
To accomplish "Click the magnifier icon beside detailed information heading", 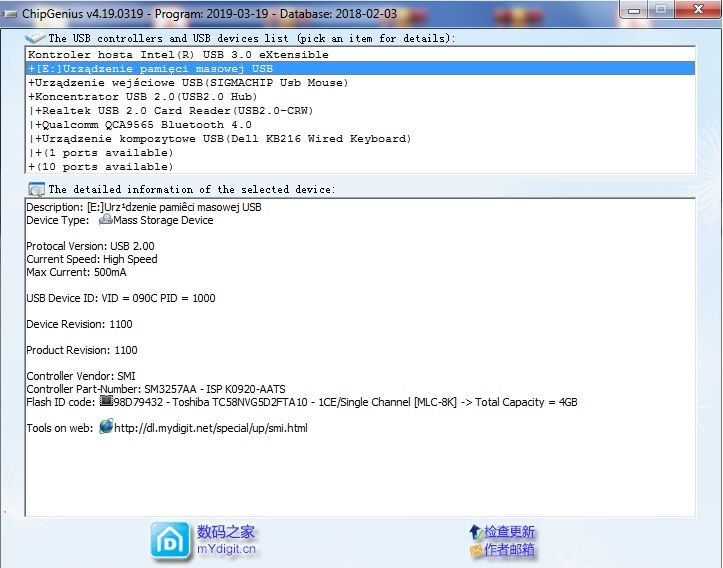I will 36,189.
